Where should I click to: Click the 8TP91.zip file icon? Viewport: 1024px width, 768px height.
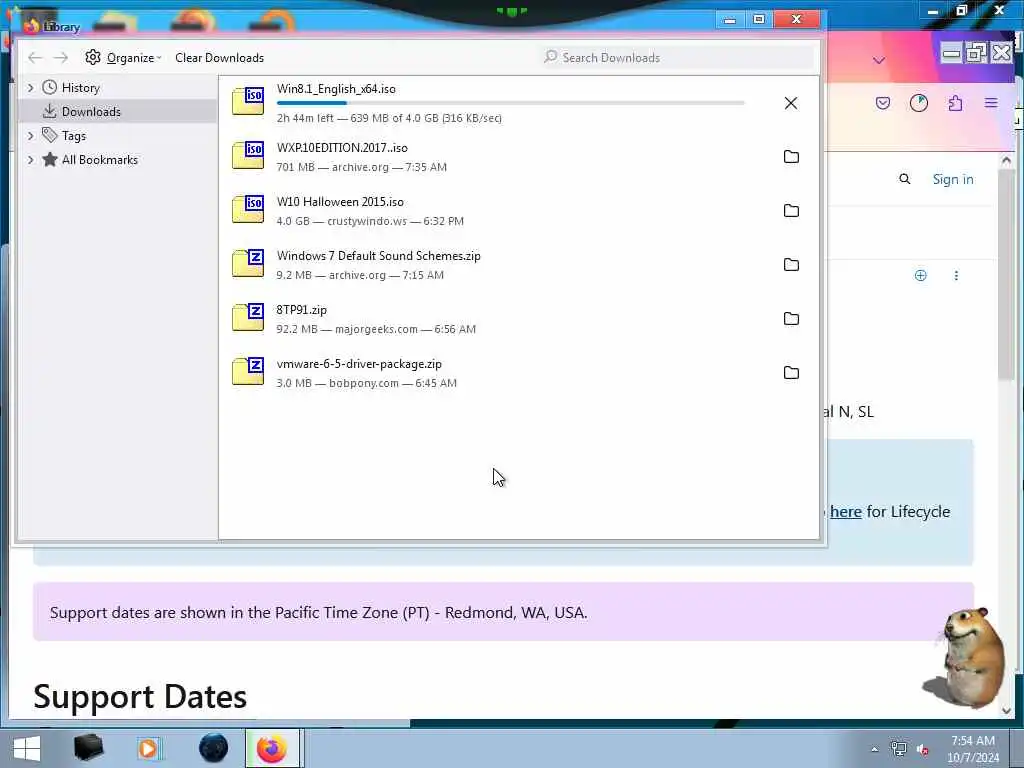248,317
